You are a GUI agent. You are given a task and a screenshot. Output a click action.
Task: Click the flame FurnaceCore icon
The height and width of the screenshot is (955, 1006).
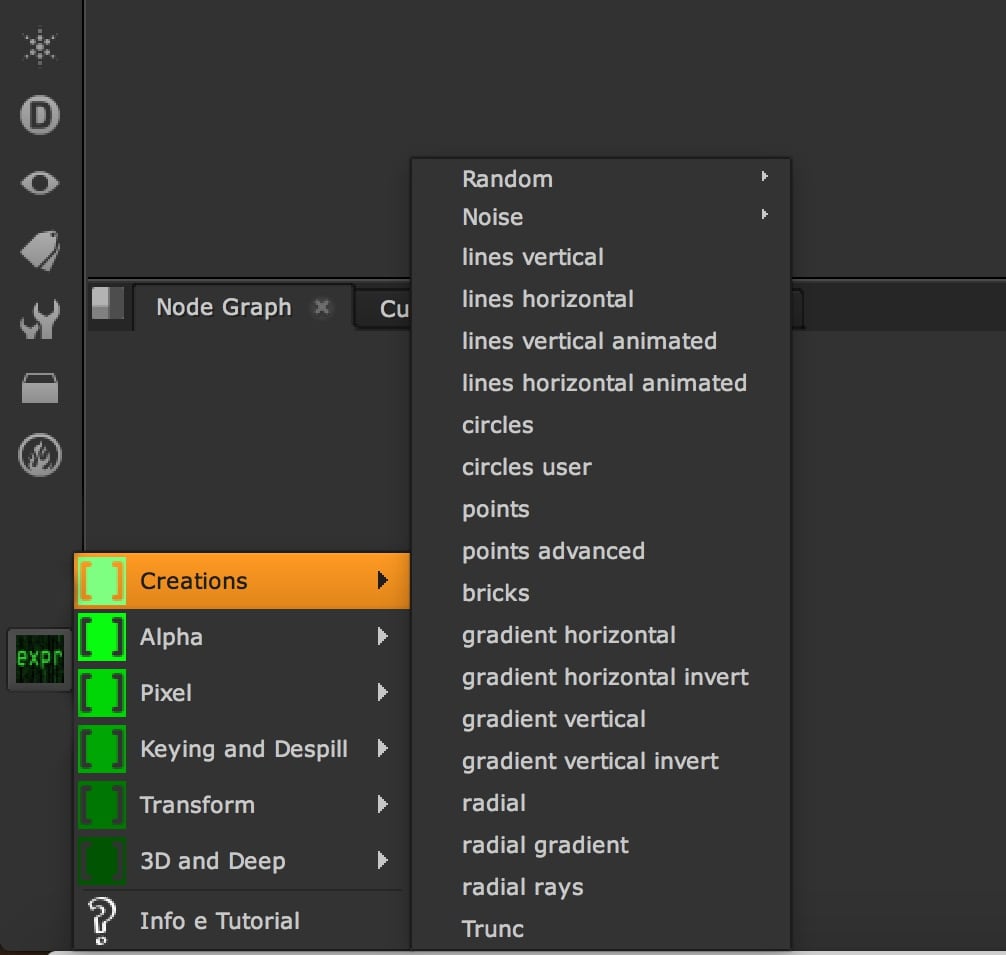click(41, 456)
